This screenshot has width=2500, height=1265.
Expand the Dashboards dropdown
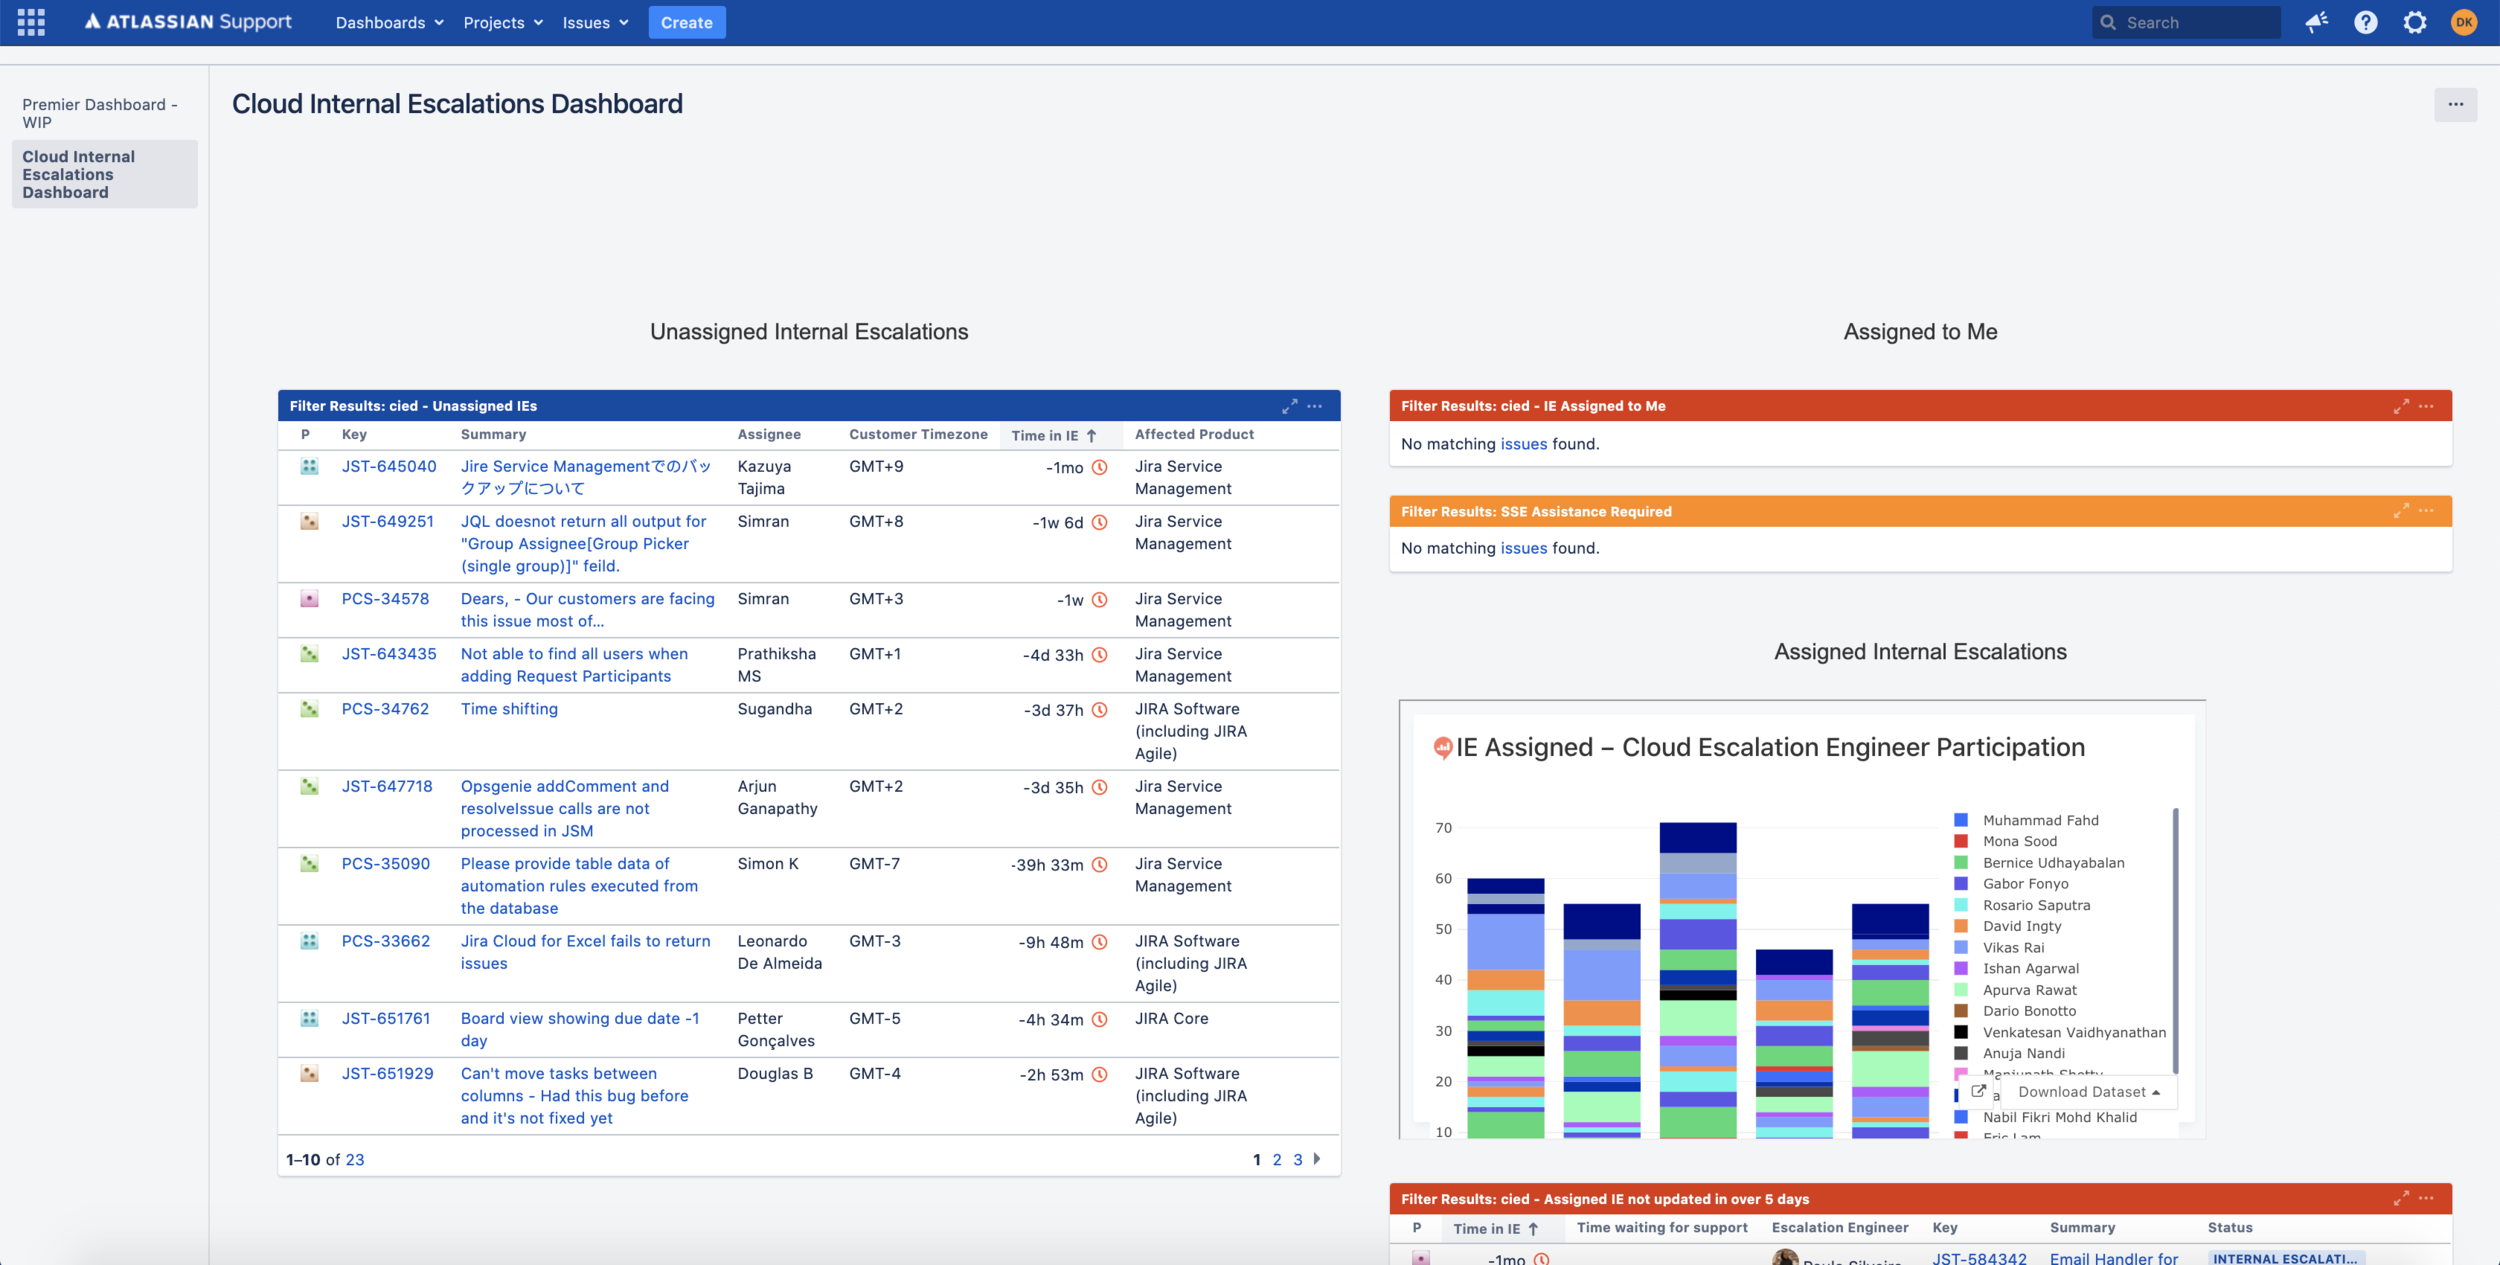[x=389, y=22]
